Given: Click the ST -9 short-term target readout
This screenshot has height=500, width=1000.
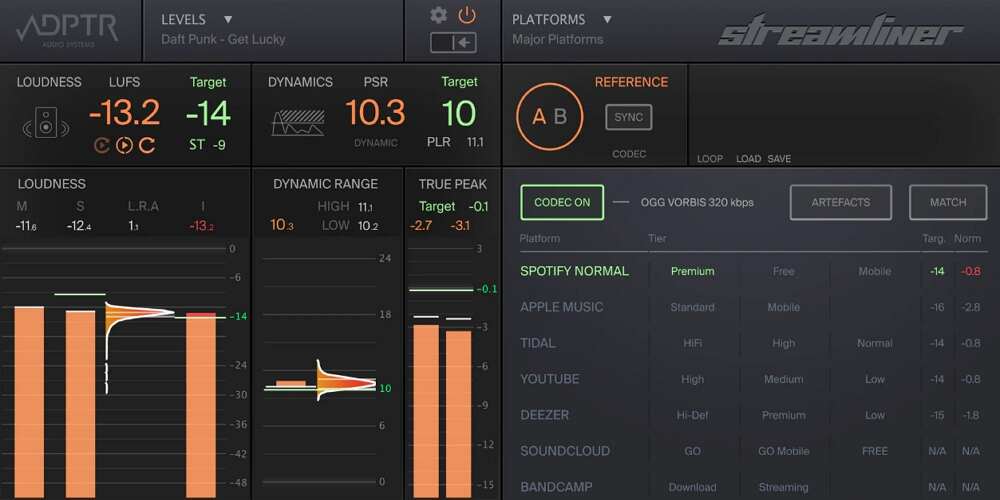Looking at the screenshot, I should click(207, 145).
